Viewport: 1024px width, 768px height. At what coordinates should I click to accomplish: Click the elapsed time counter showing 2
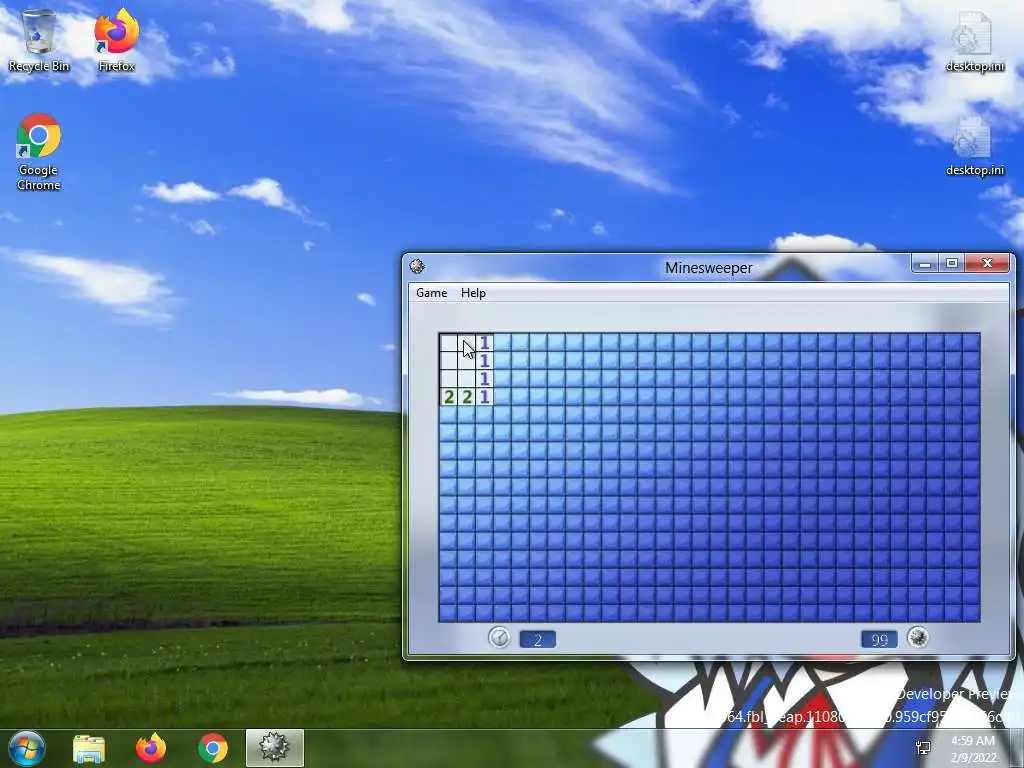537,640
